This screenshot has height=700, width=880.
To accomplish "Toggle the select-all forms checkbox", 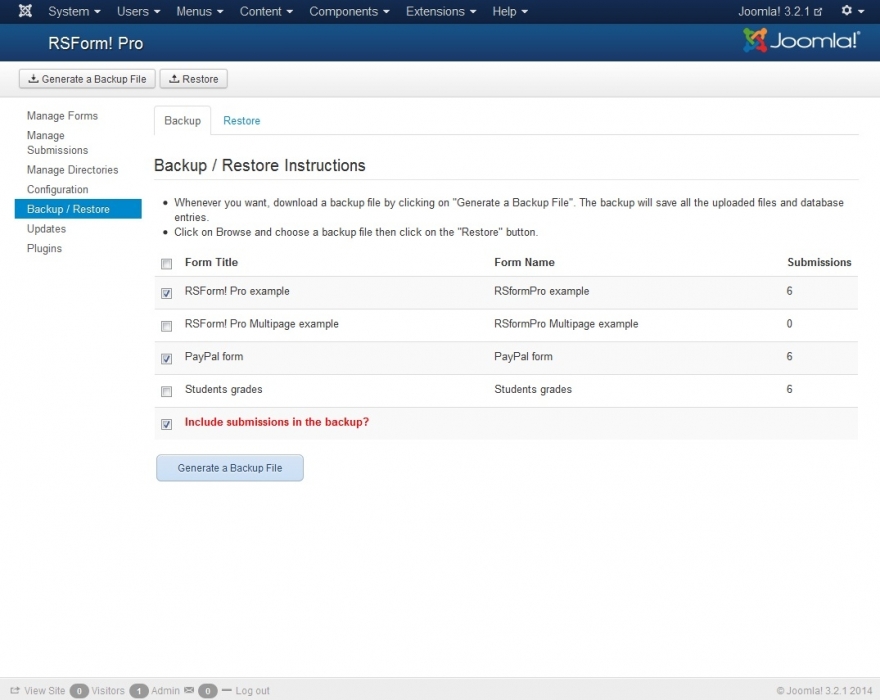I will tap(167, 264).
